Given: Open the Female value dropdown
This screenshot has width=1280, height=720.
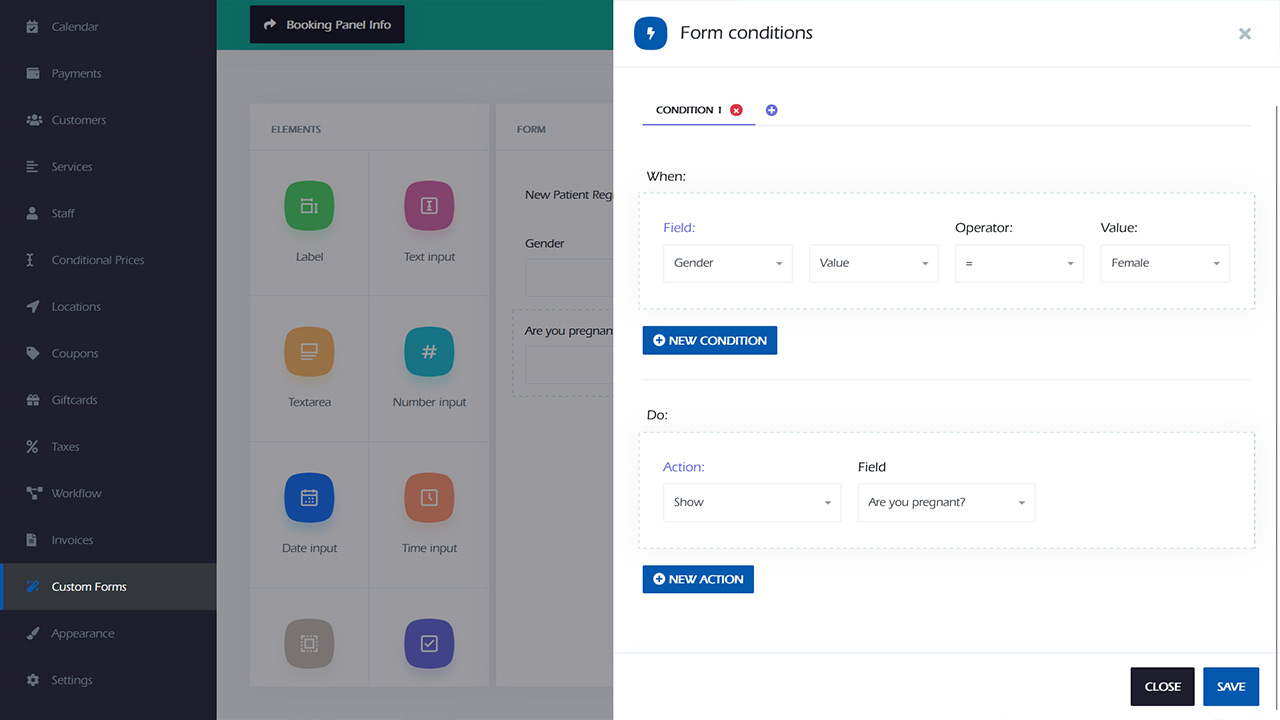Looking at the screenshot, I should 1164,263.
